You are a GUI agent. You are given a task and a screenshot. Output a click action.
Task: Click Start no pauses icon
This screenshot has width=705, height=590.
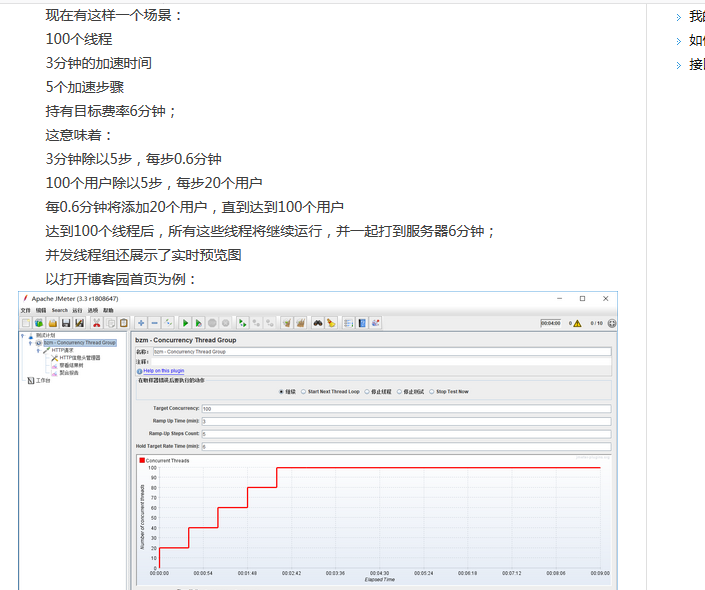[x=198, y=323]
